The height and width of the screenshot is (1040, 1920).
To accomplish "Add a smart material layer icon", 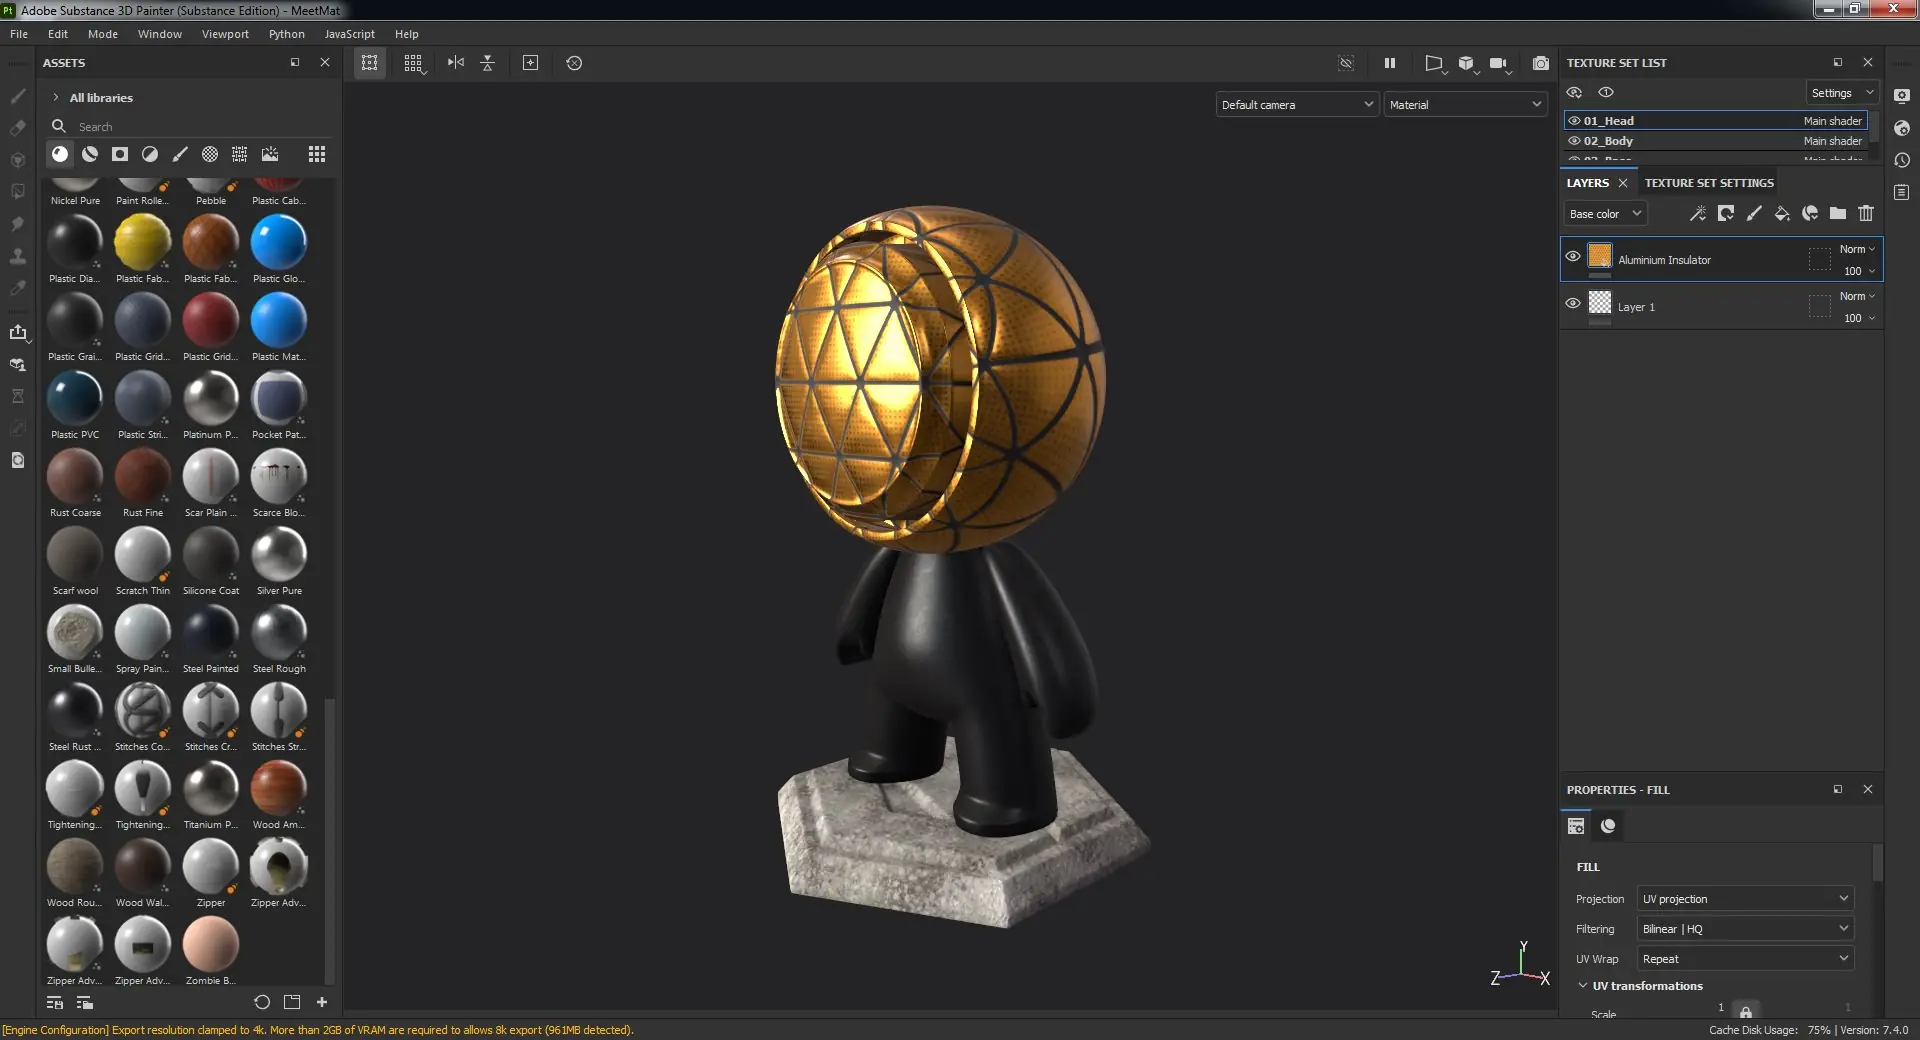I will click(1810, 213).
